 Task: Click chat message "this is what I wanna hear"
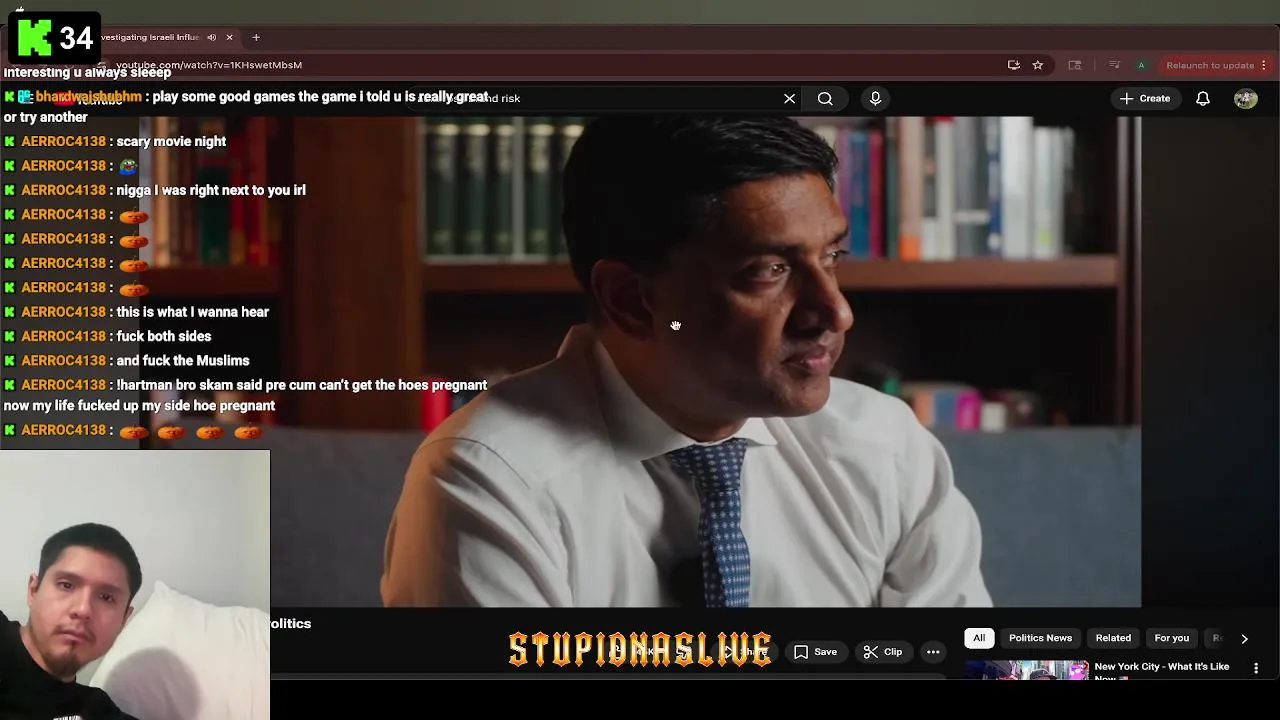[192, 312]
